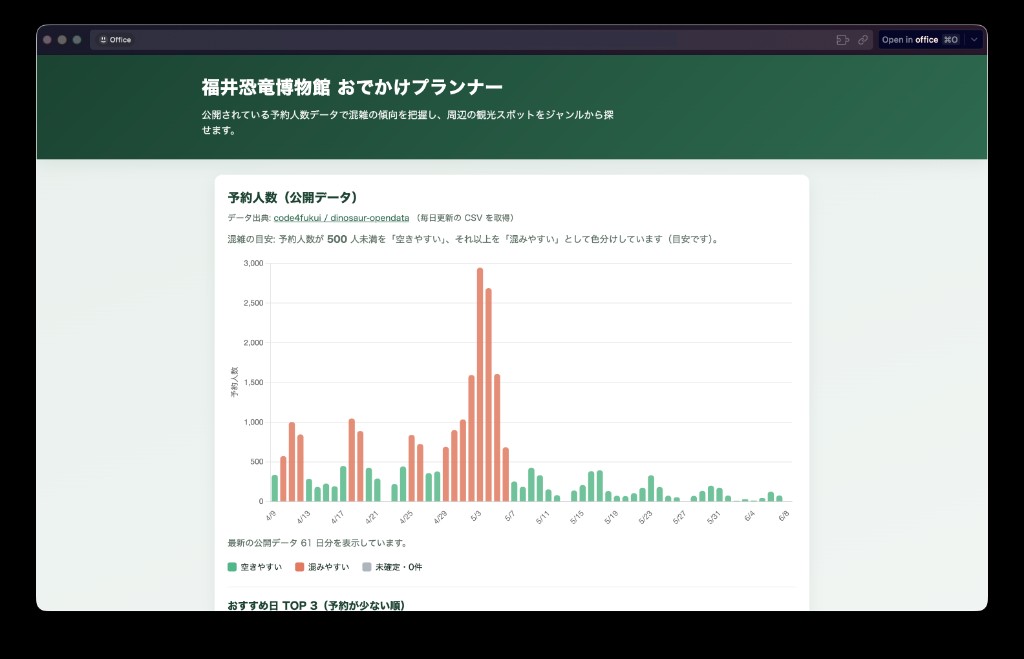
Task: Click the gray 未確定・0件 legend swatch
Action: [367, 567]
